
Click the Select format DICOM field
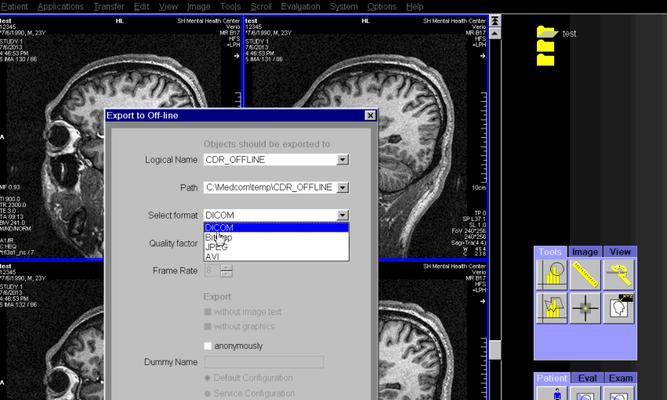[271, 215]
